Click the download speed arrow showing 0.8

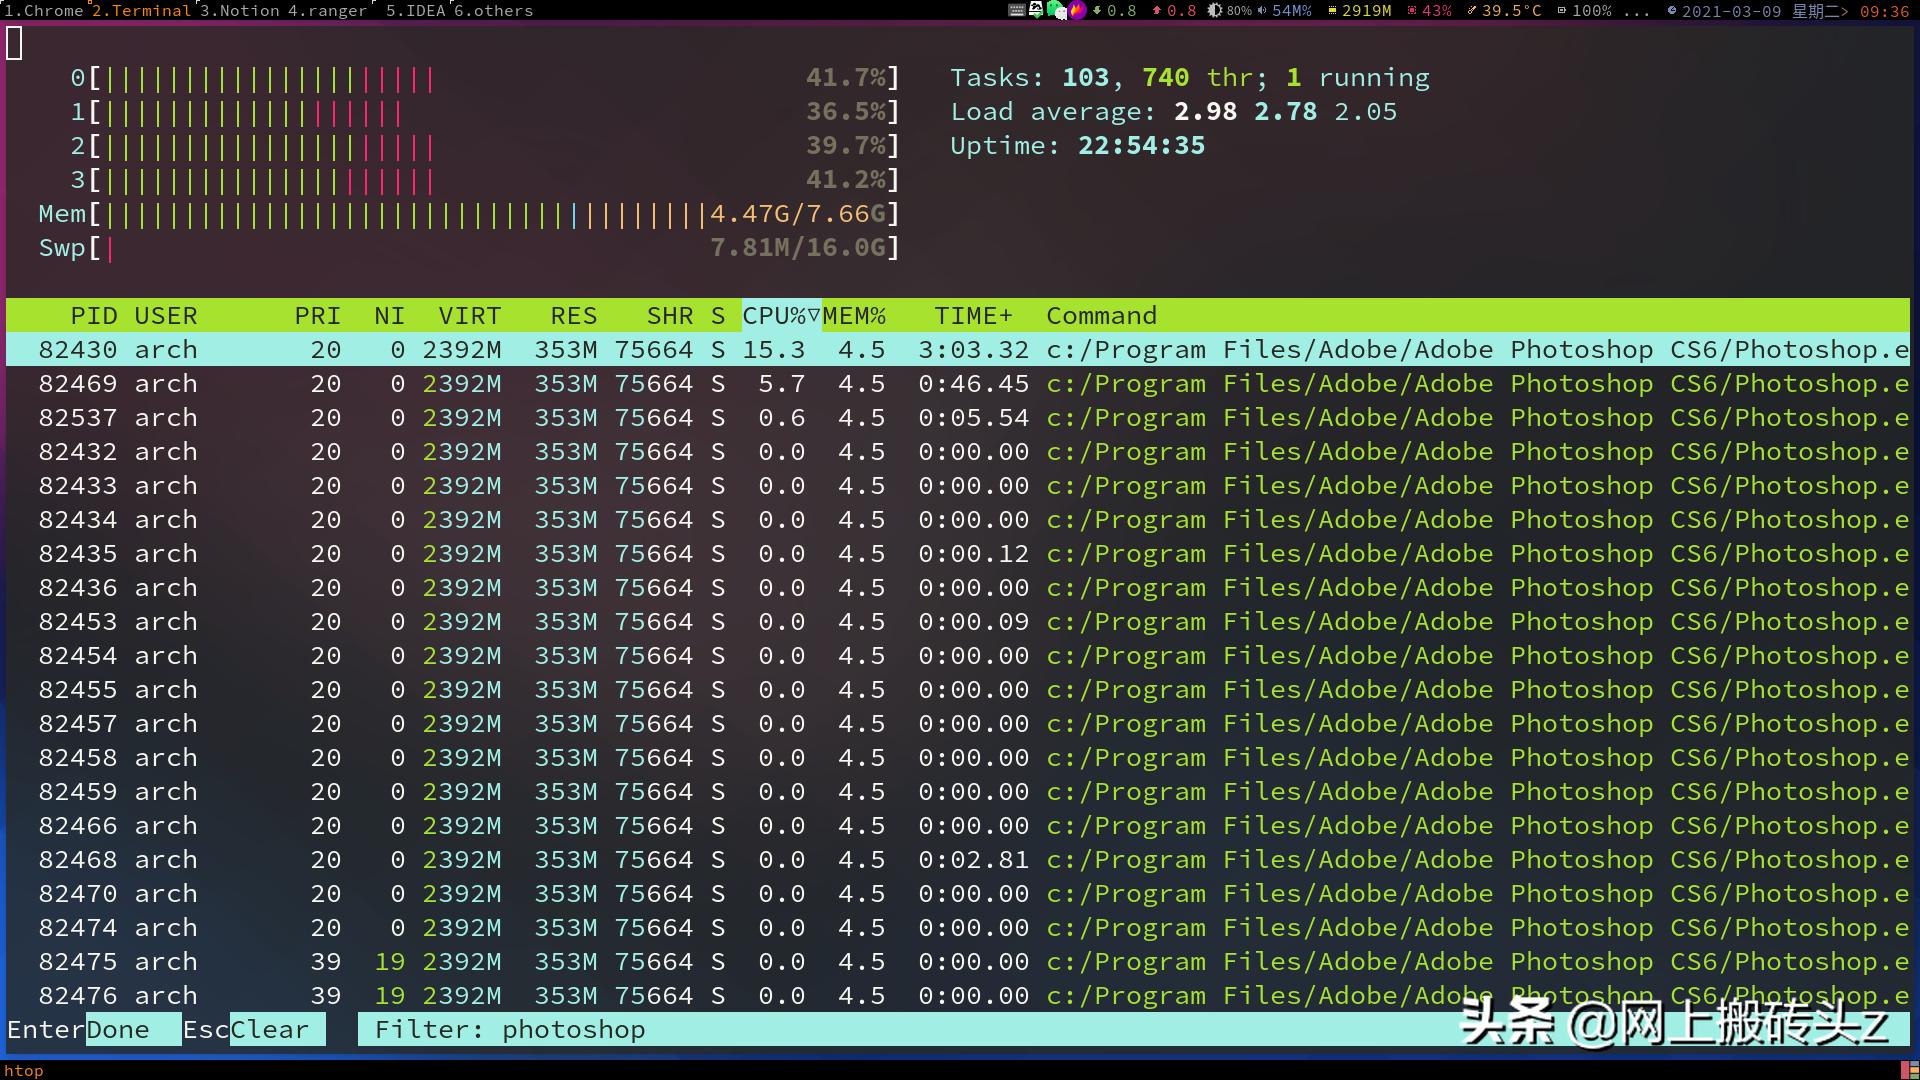[x=1098, y=11]
